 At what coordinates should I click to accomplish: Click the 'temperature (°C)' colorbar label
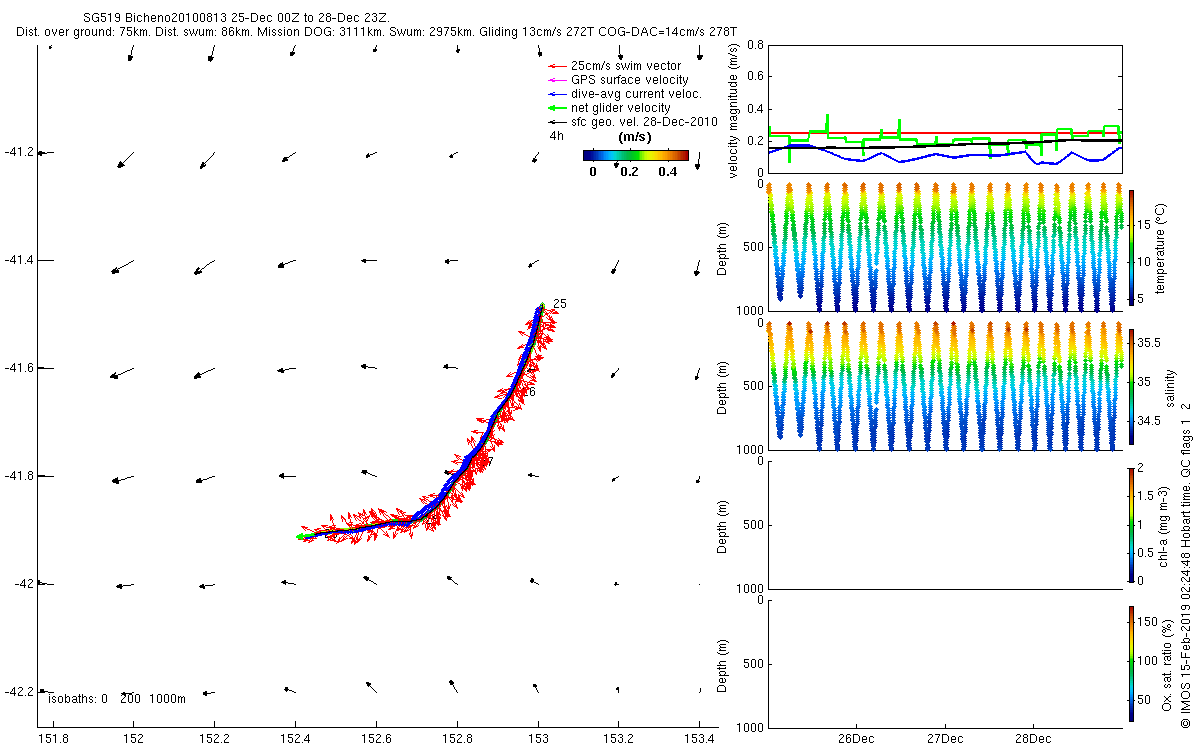pyautogui.click(x=1160, y=247)
